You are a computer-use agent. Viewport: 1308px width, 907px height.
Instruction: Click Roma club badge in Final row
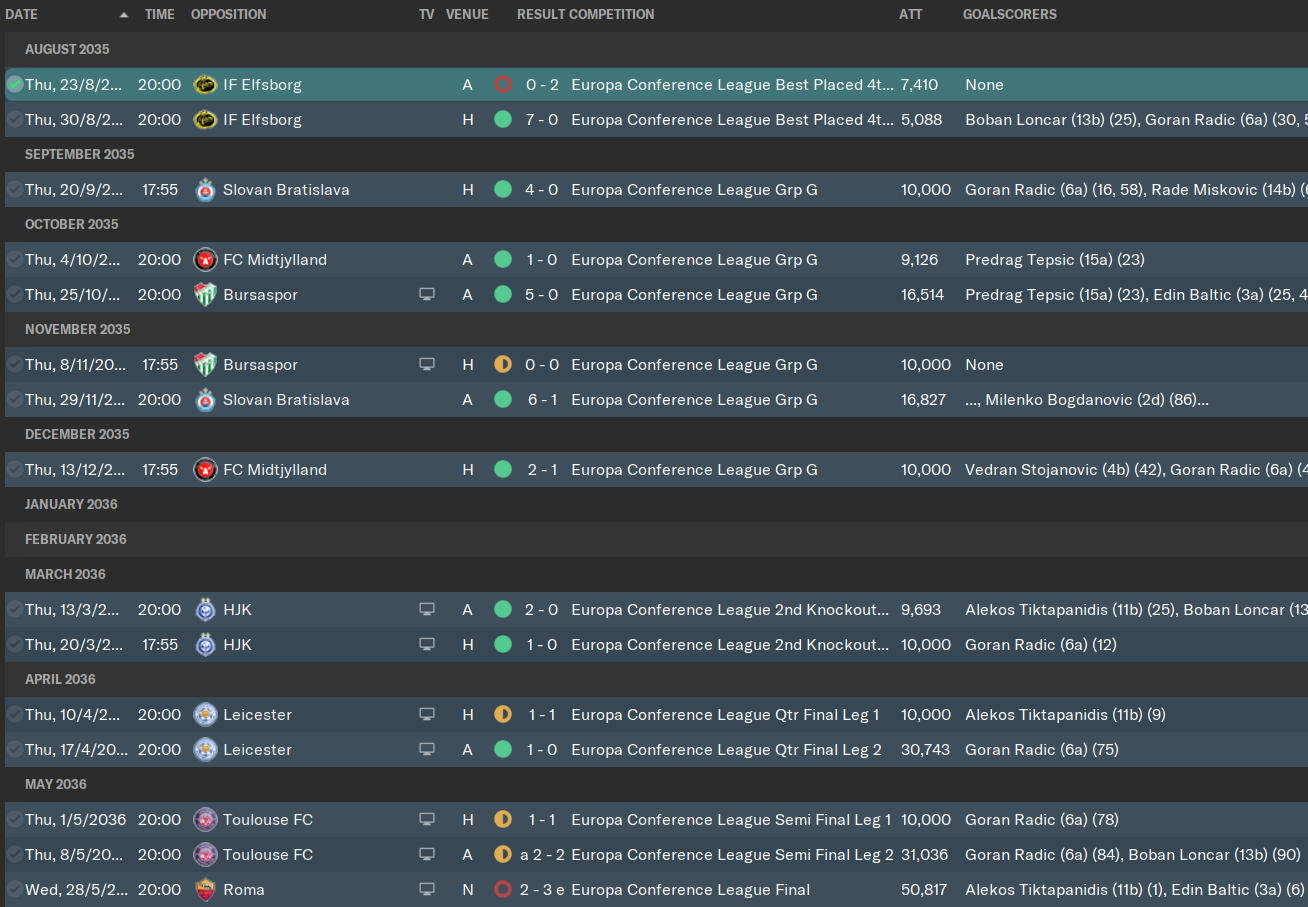pos(205,890)
